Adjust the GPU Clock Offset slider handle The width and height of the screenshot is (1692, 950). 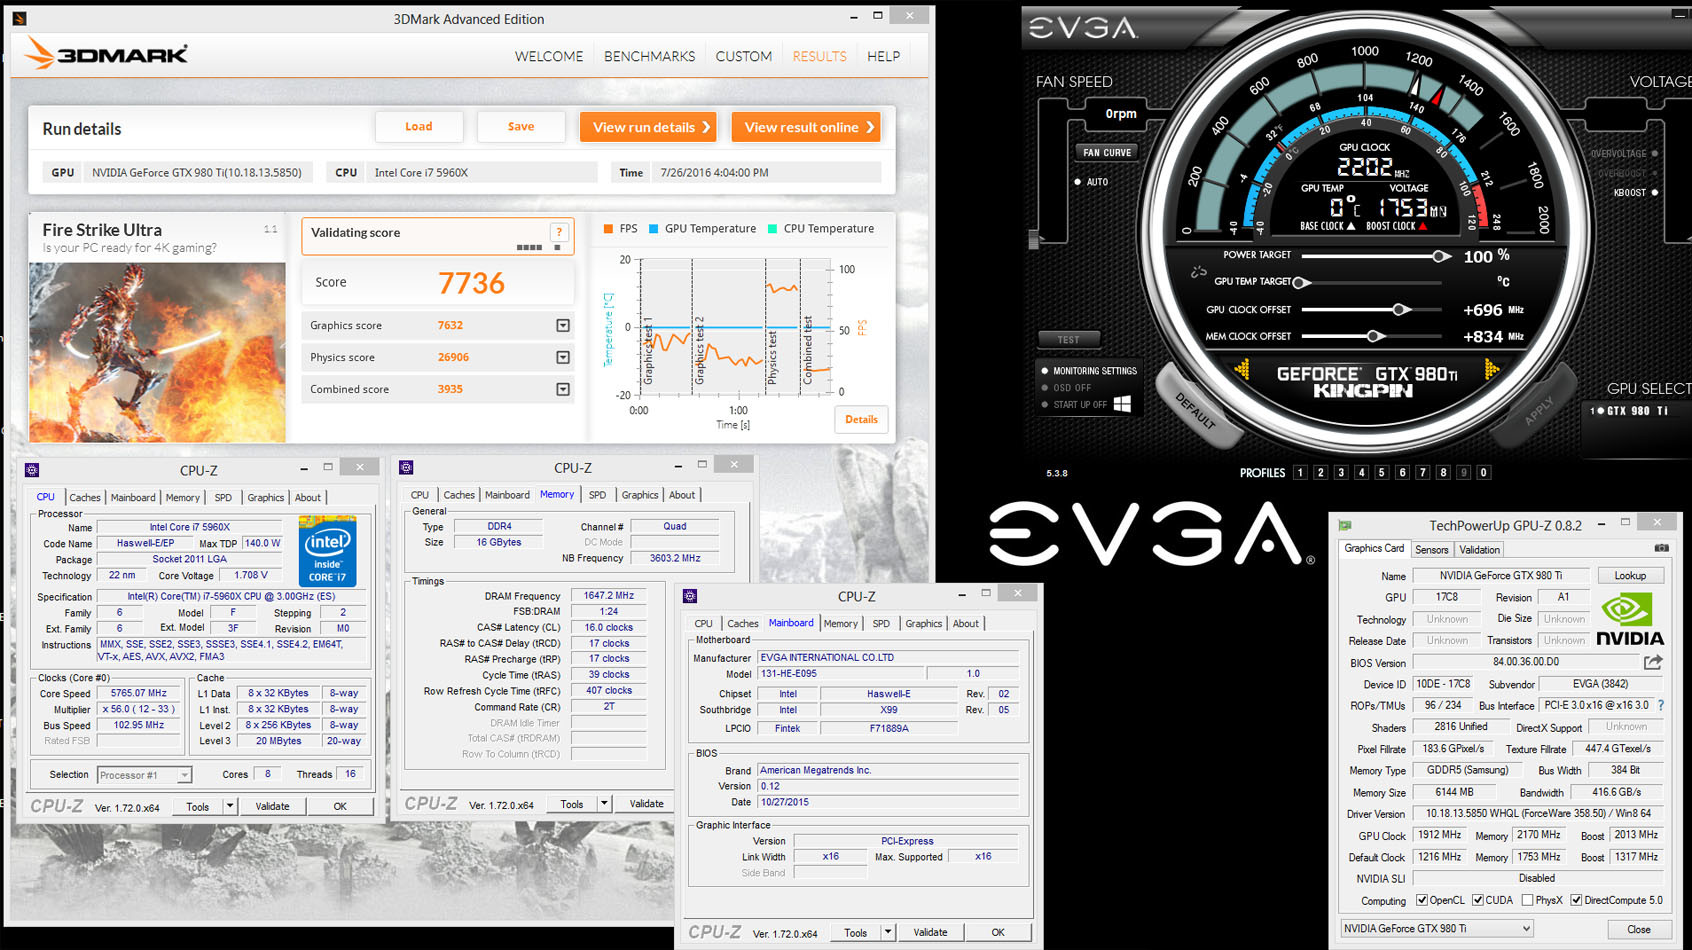point(1400,310)
